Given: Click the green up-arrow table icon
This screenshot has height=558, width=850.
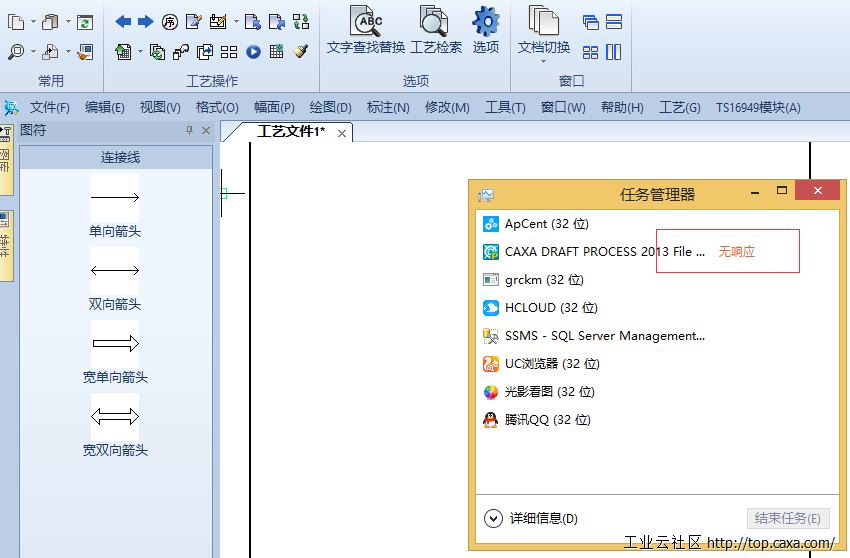Looking at the screenshot, I should [x=123, y=52].
